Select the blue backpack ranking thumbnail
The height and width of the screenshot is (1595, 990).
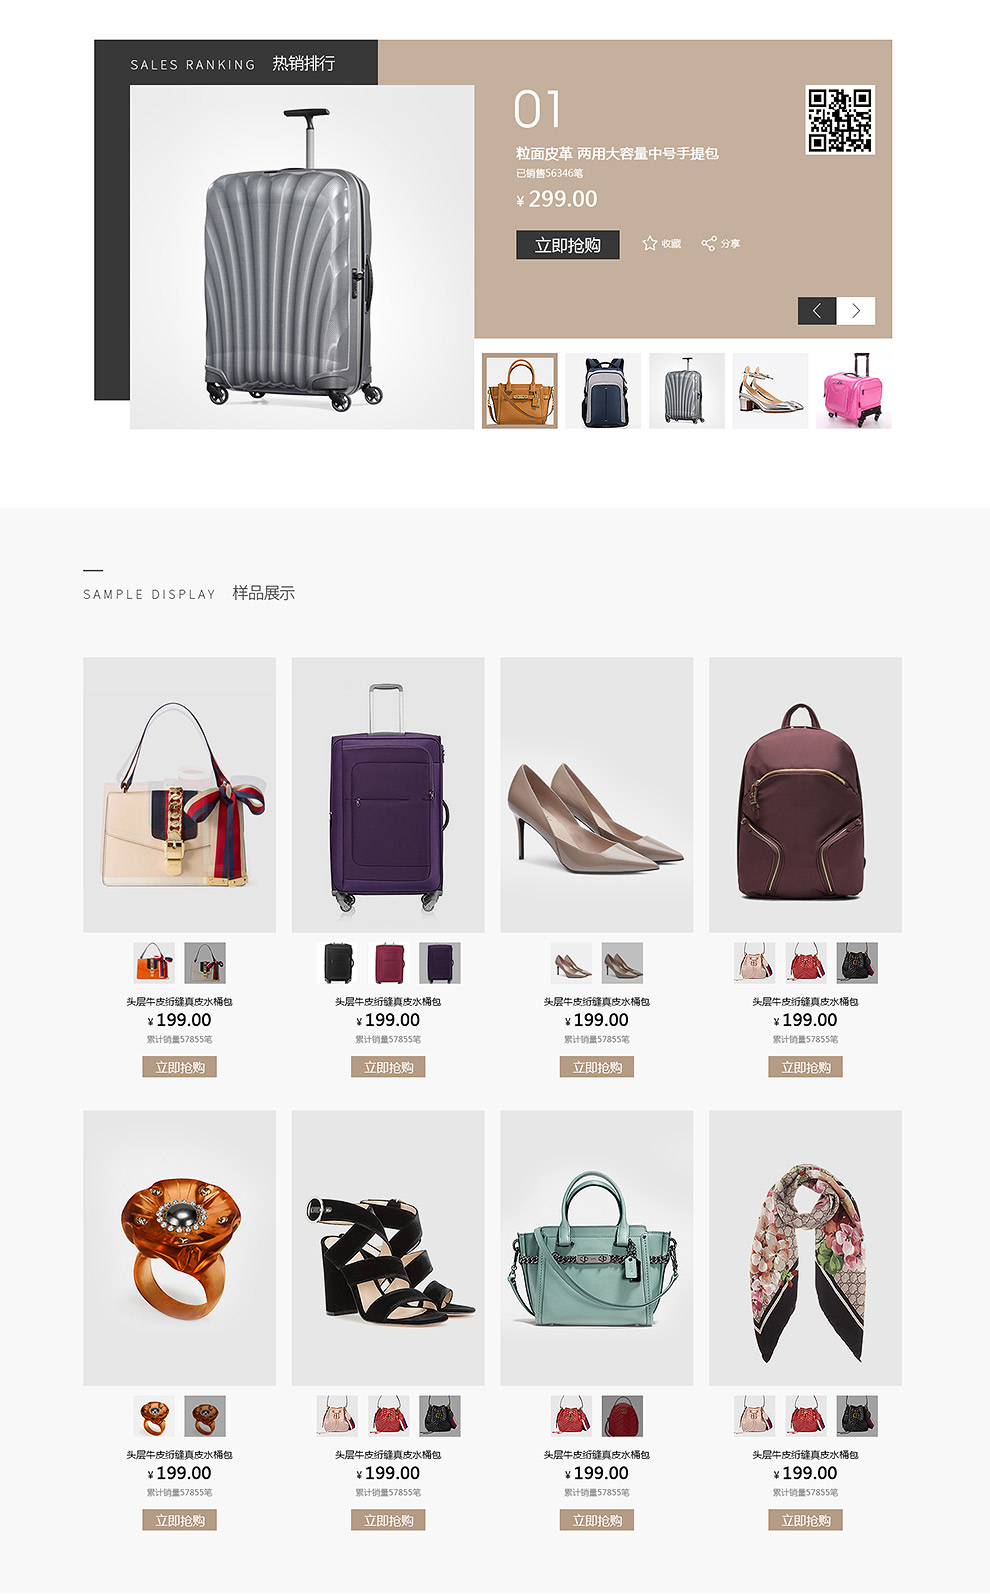603,391
